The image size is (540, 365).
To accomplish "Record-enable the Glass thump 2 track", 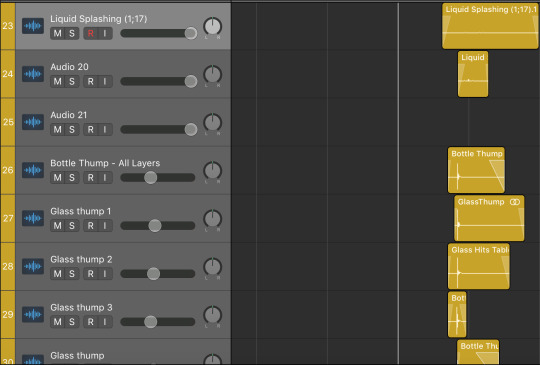I will point(90,274).
